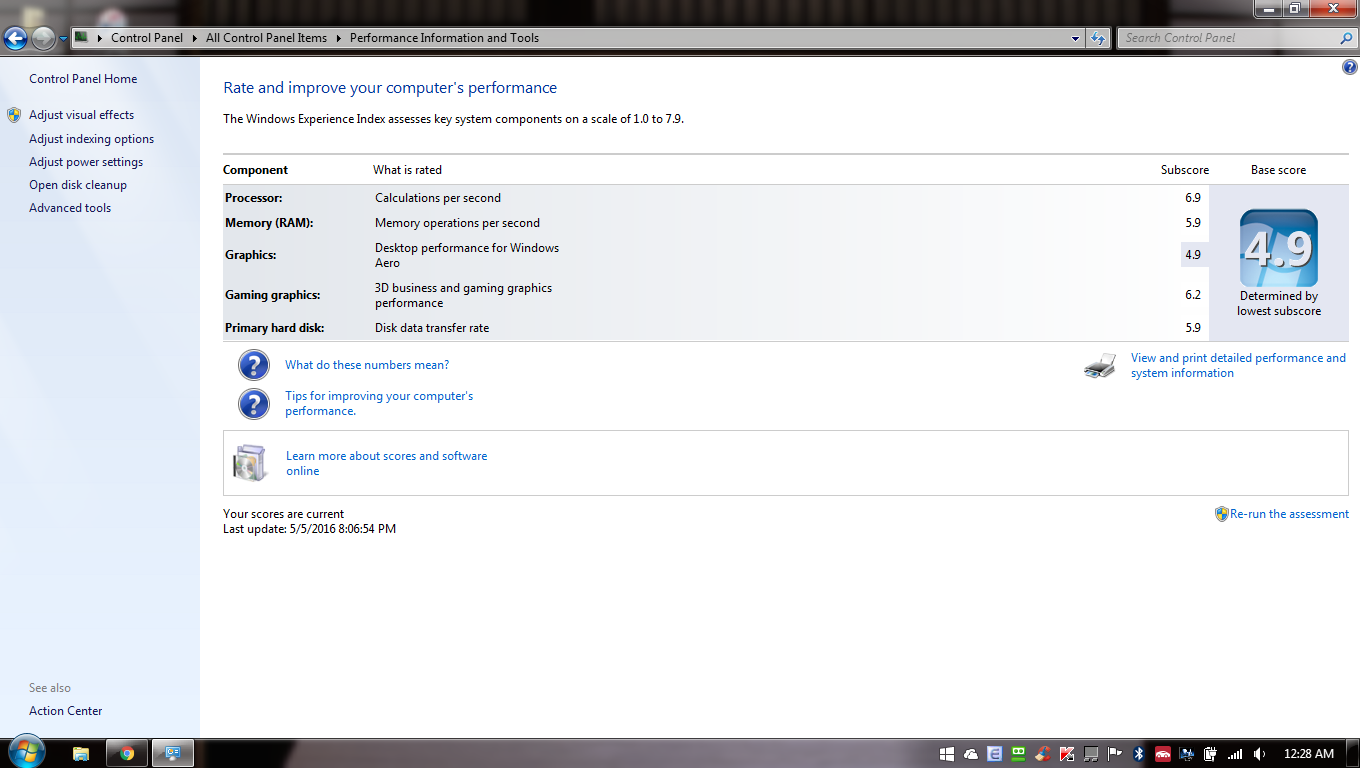Refresh the Control Panel page

[1098, 38]
